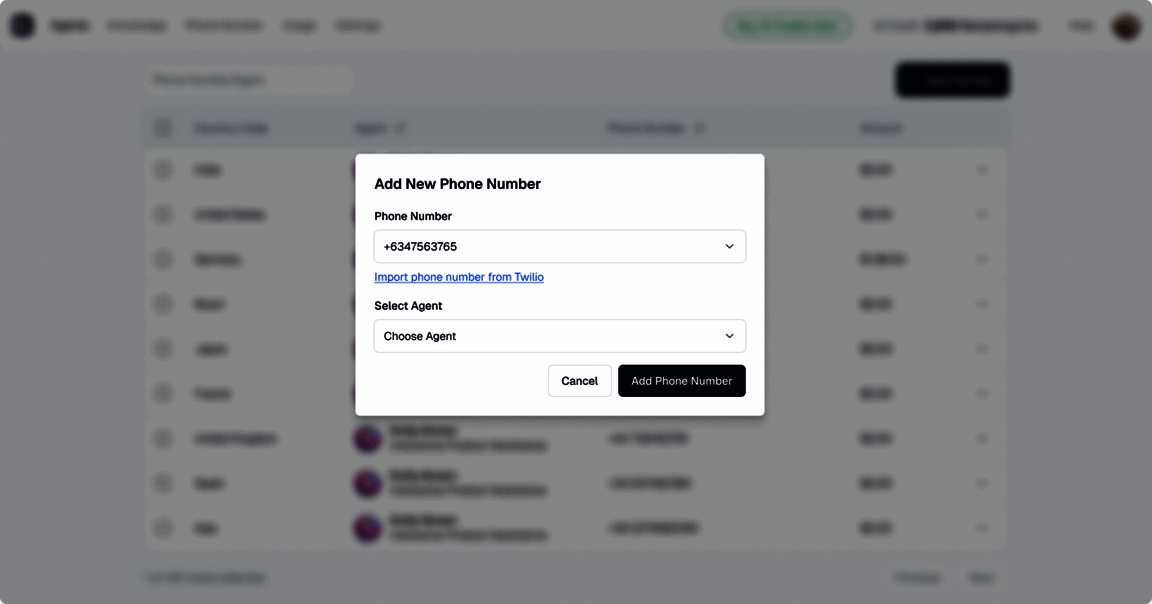Click the Emily agent avatar image
The width and height of the screenshot is (1152, 604).
coord(367,438)
